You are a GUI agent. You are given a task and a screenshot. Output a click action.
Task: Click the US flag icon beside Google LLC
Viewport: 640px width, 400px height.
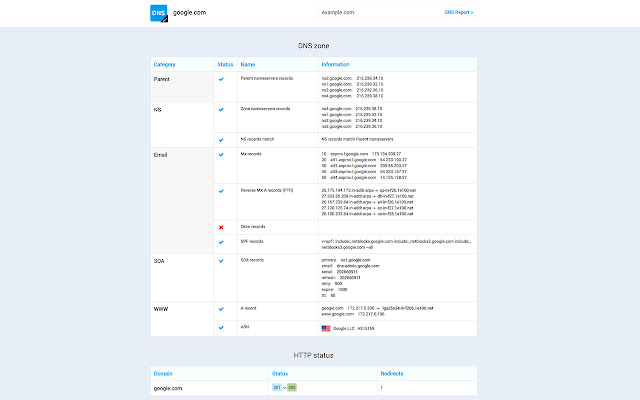tap(326, 328)
